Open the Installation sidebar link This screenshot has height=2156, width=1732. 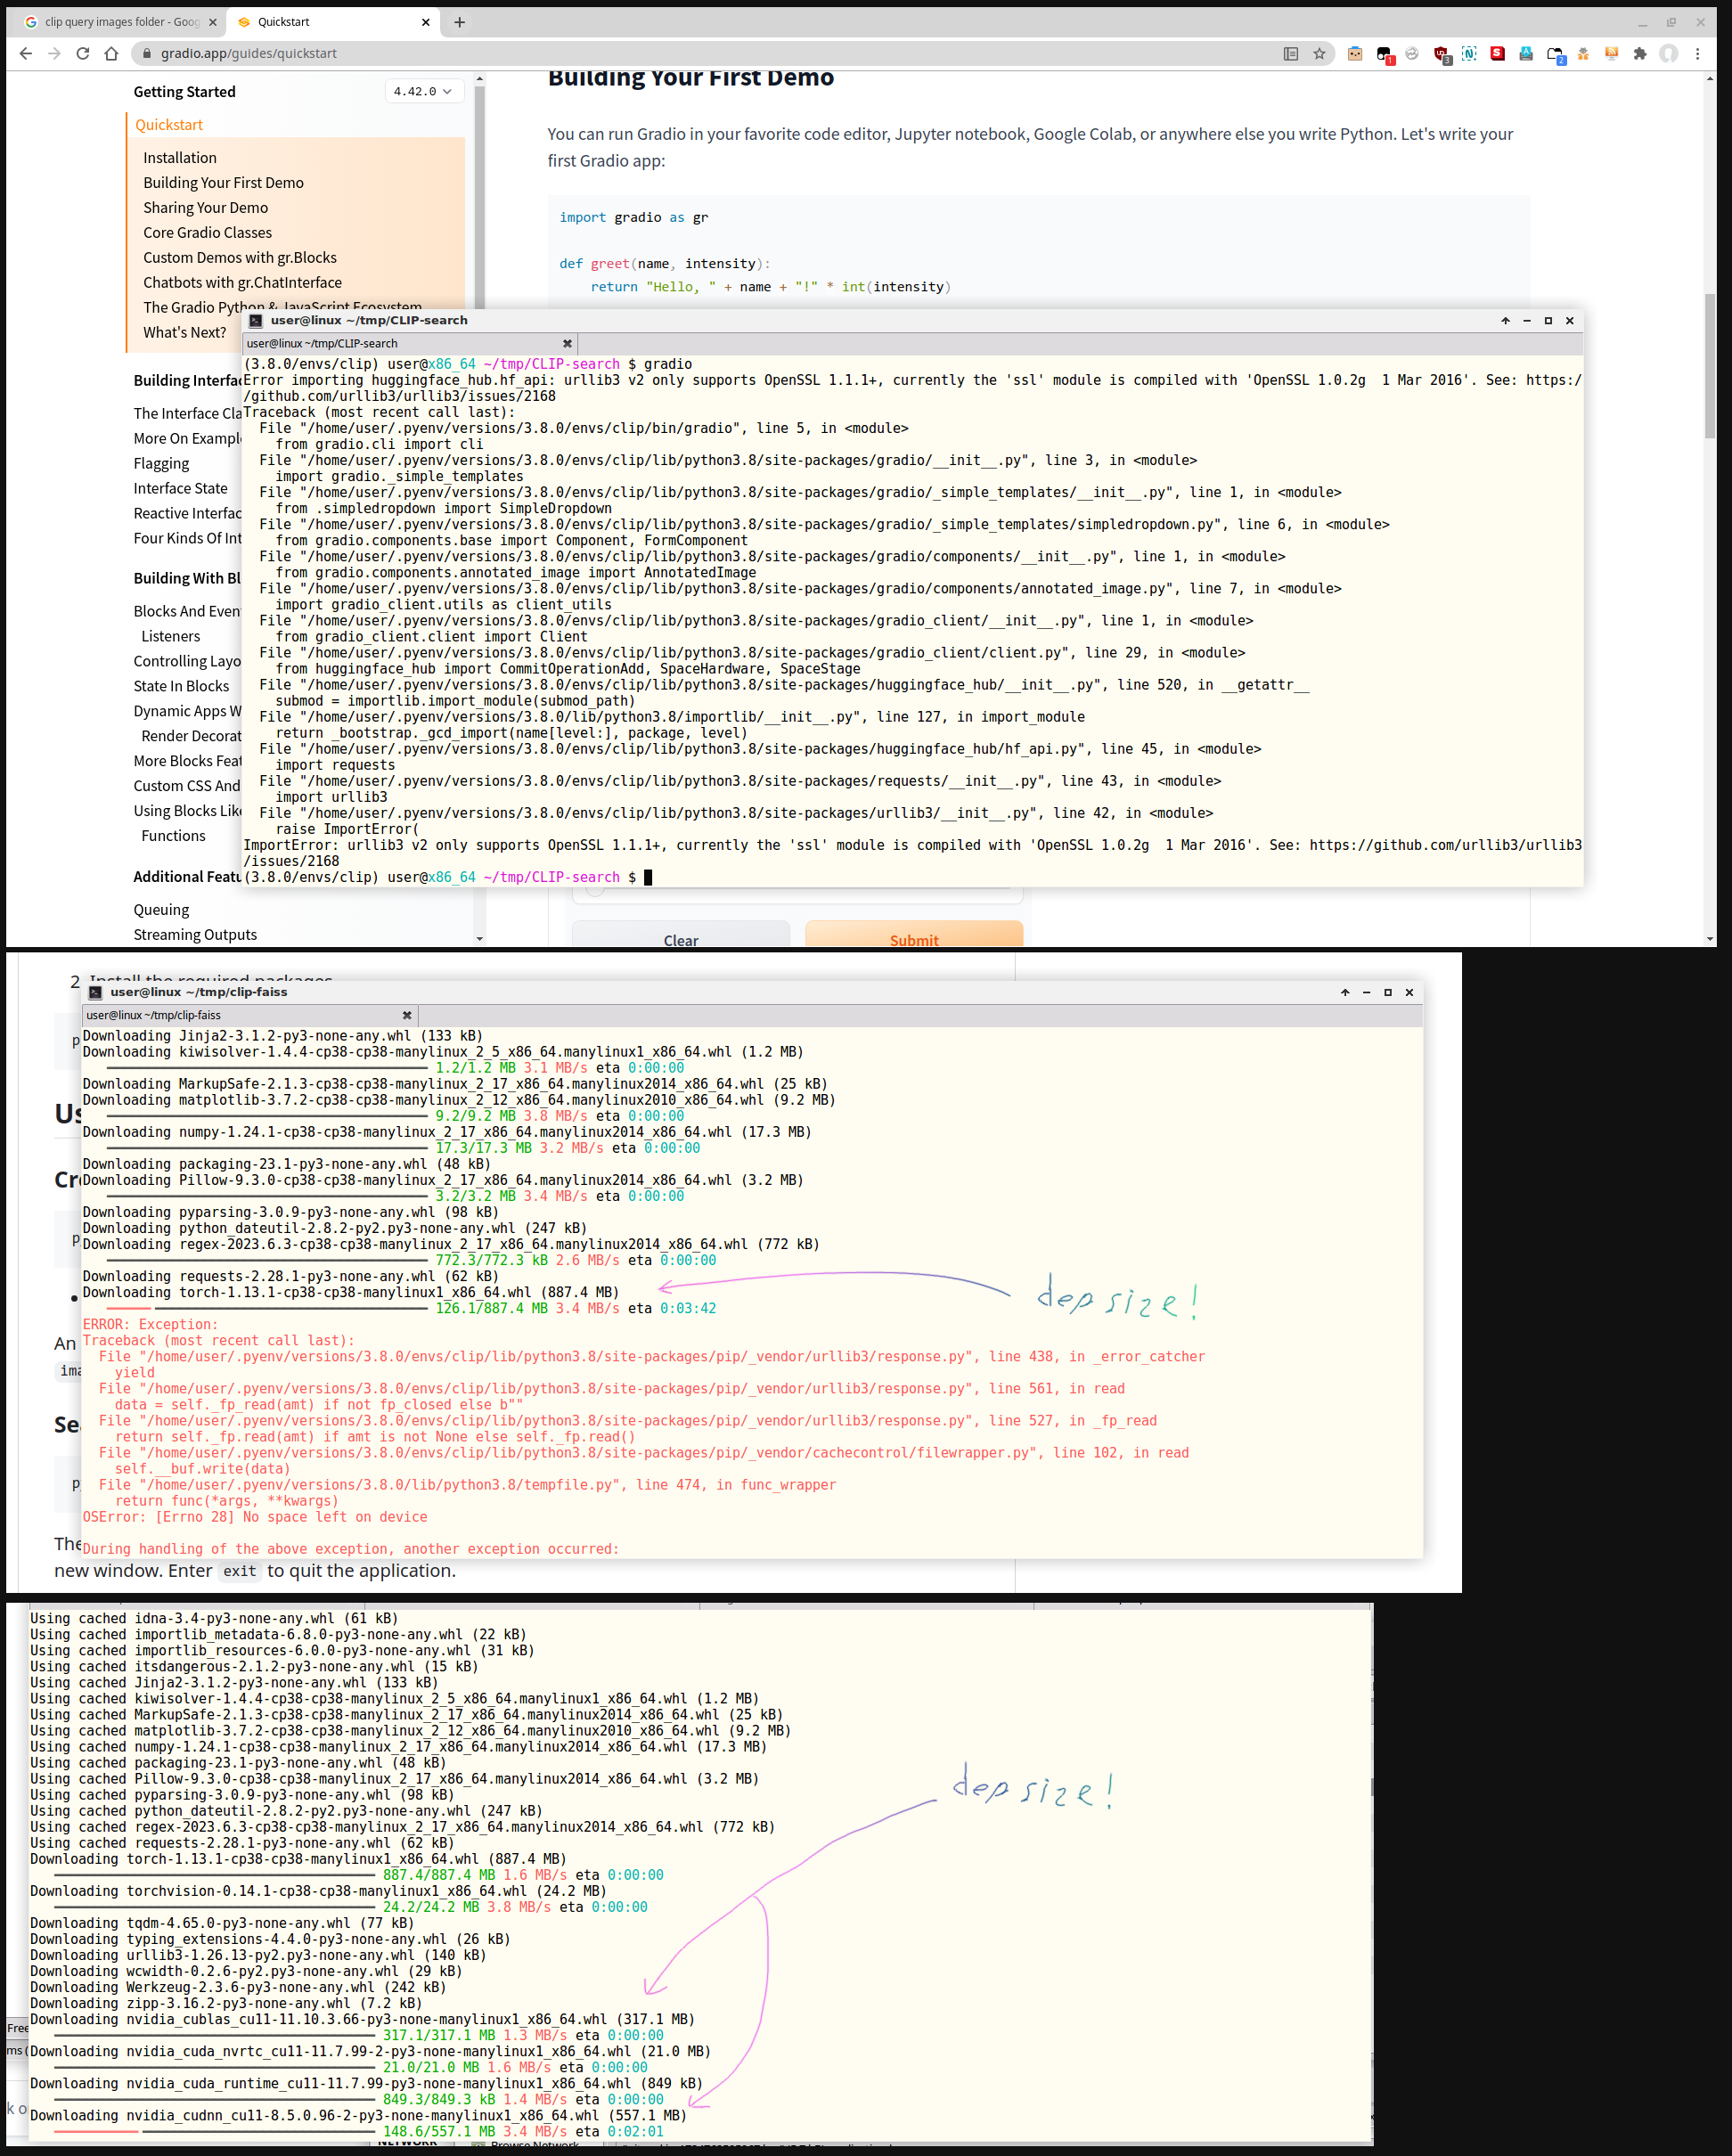tap(180, 158)
